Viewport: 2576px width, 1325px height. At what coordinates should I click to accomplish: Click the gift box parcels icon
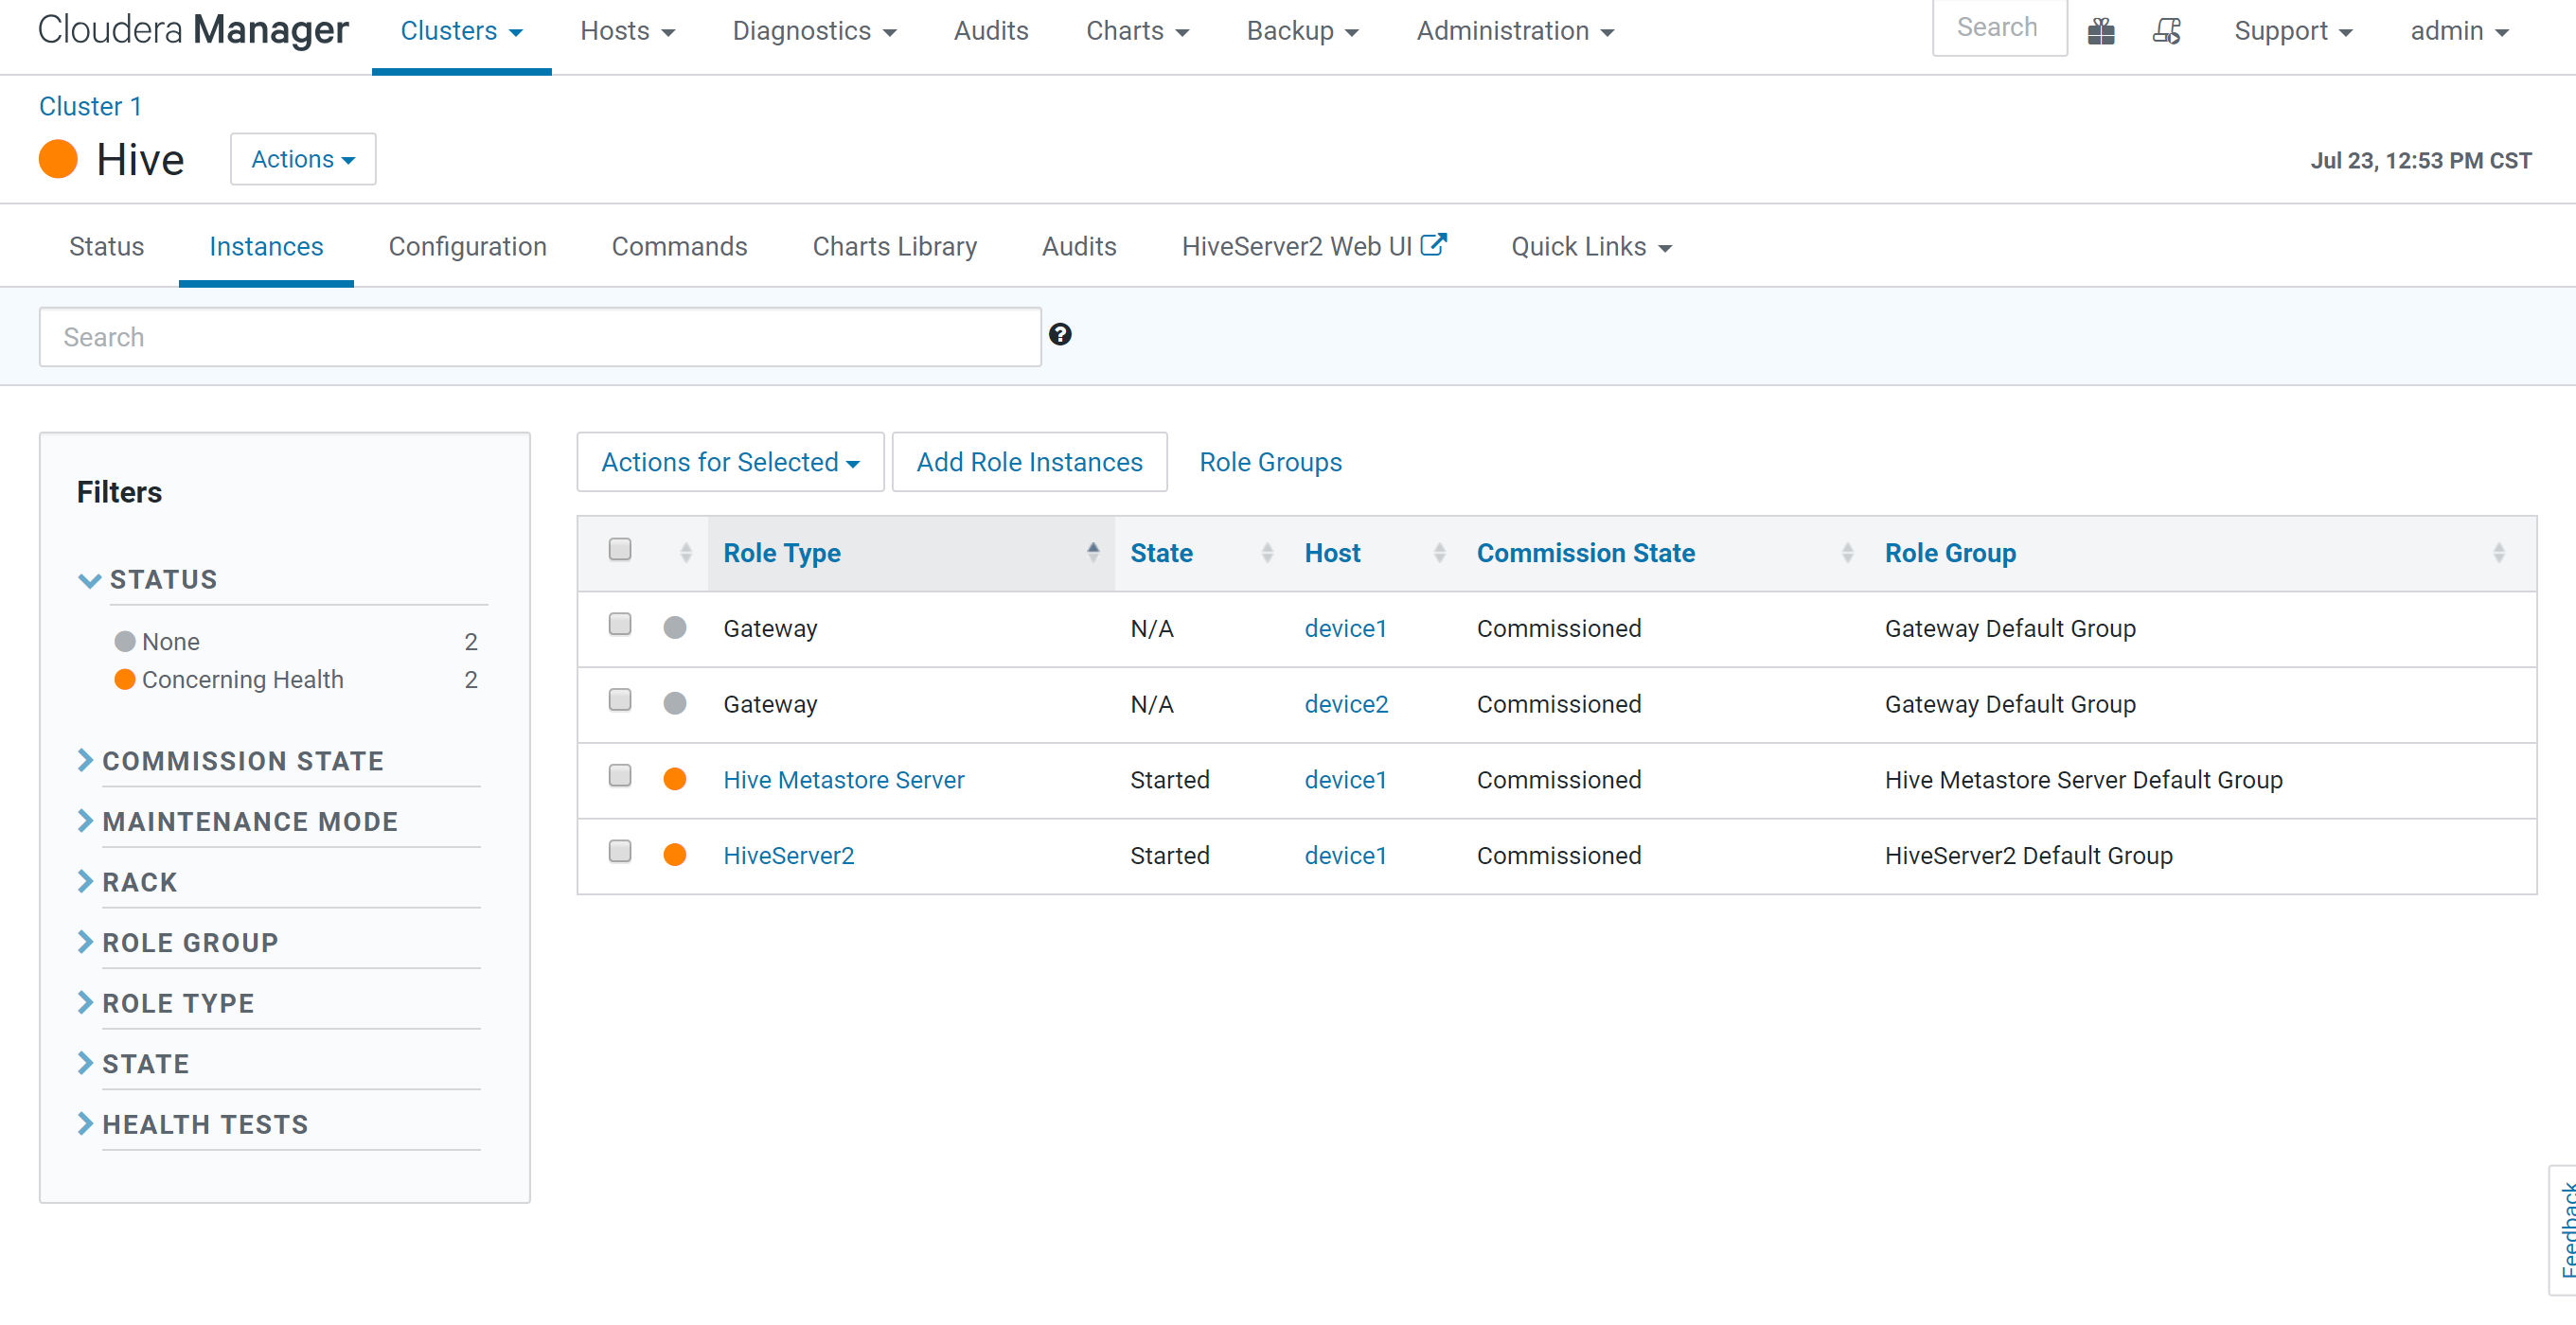2100,31
